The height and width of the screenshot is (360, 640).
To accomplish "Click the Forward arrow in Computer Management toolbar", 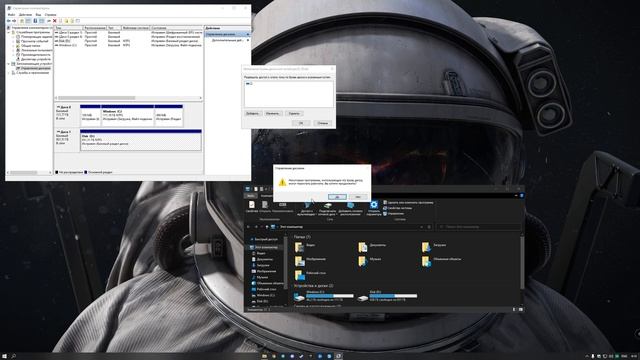I will pos(14,21).
